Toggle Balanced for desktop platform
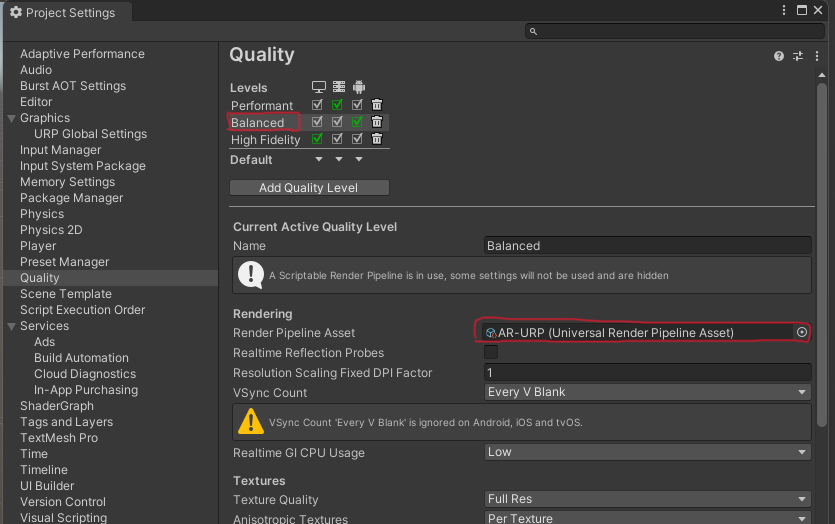 coord(317,121)
